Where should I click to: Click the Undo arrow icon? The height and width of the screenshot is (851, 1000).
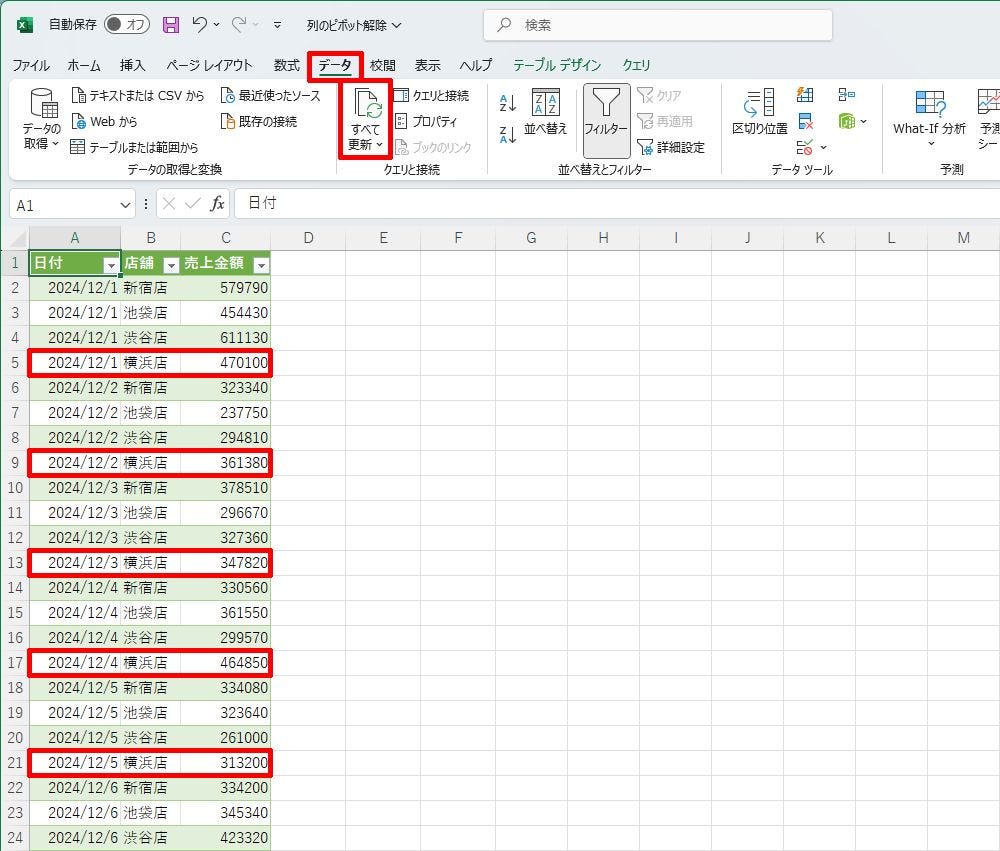[x=200, y=24]
